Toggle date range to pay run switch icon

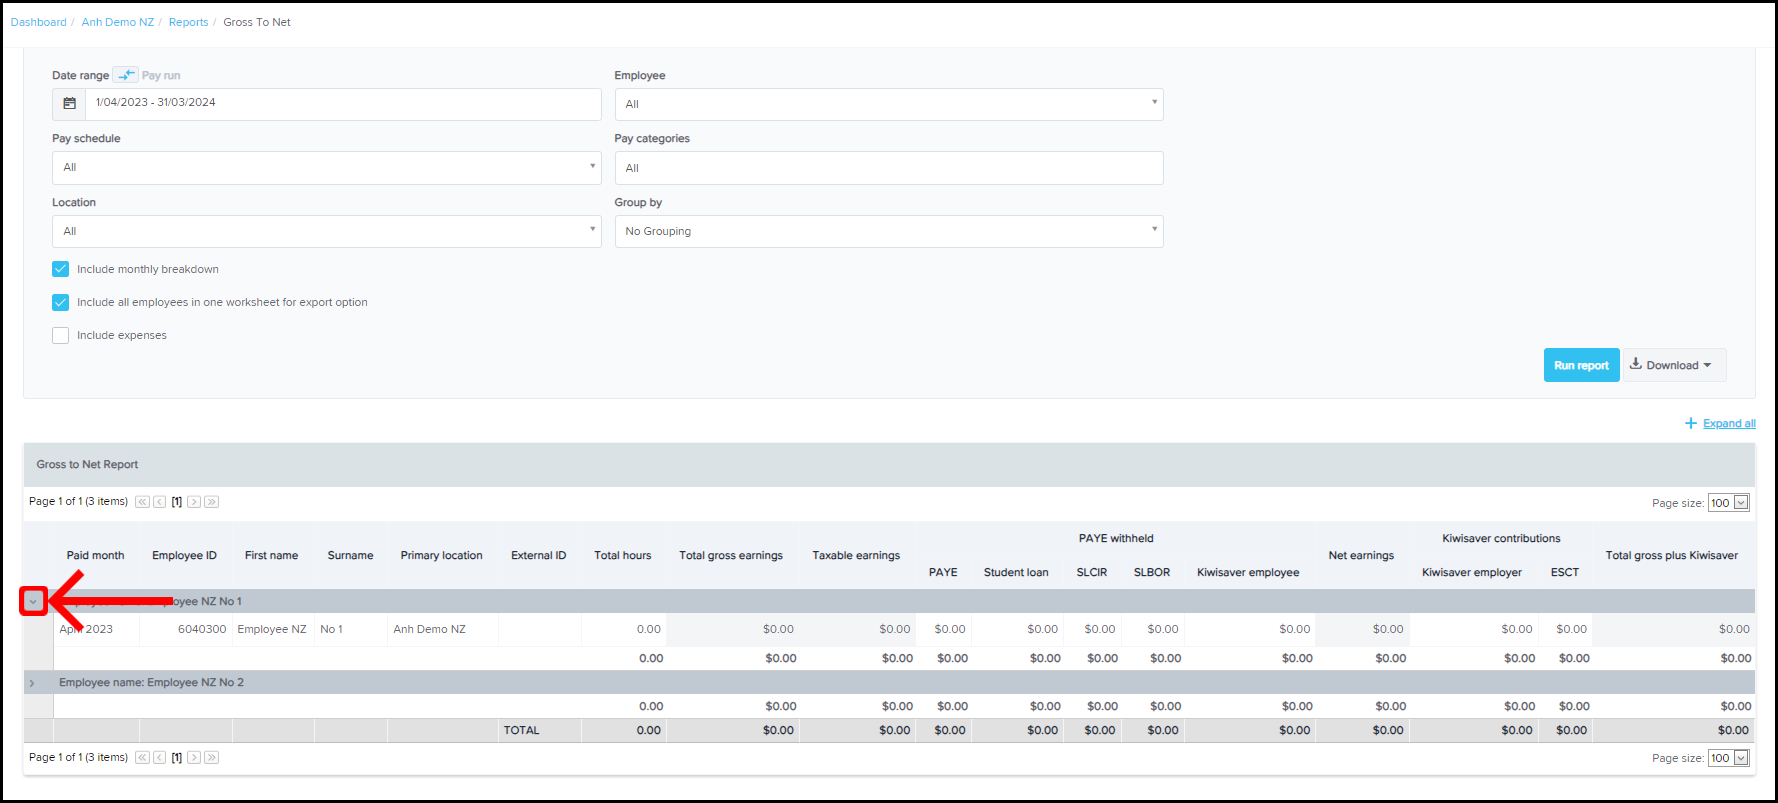[126, 75]
